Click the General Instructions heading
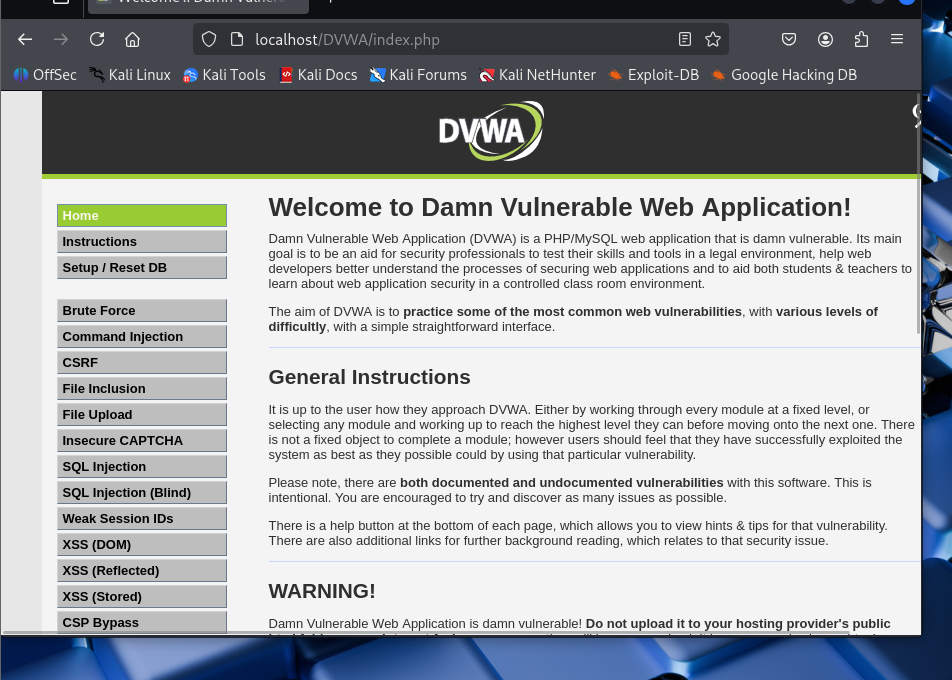The image size is (952, 680). pyautogui.click(x=369, y=377)
